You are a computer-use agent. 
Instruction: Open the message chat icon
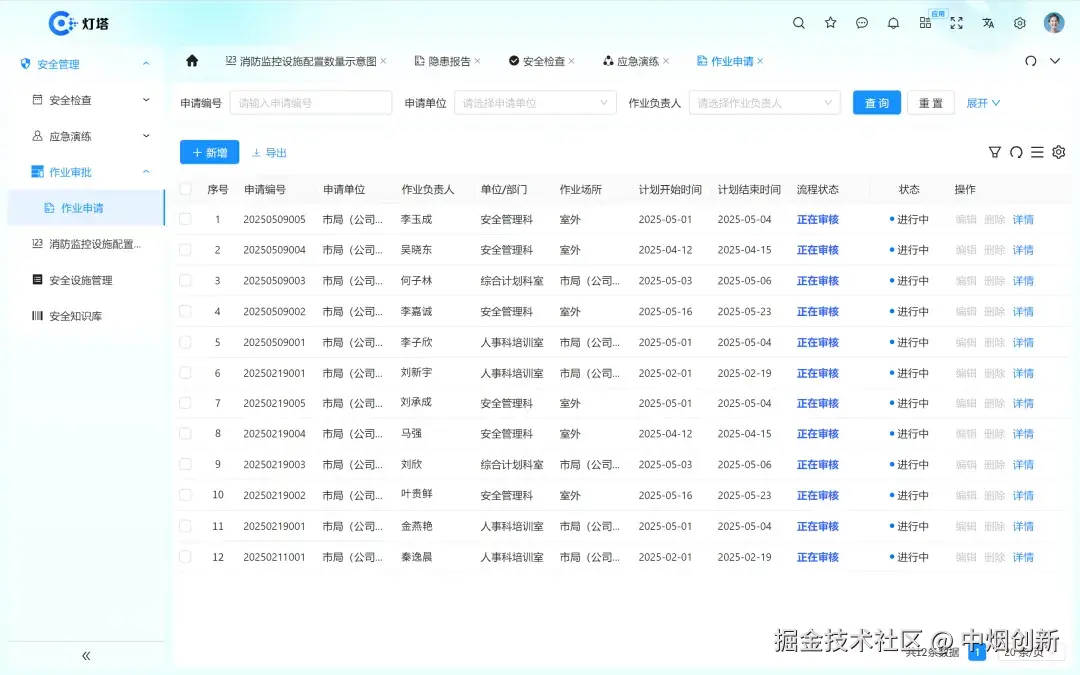pos(861,22)
